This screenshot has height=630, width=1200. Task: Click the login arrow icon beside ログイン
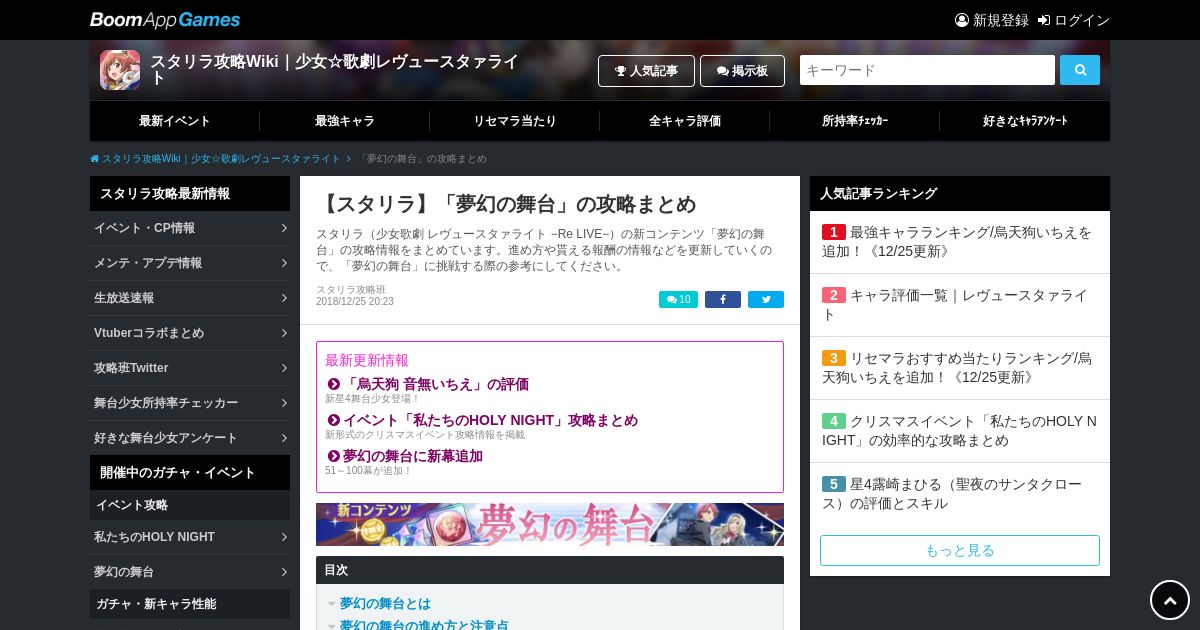[x=1044, y=20]
